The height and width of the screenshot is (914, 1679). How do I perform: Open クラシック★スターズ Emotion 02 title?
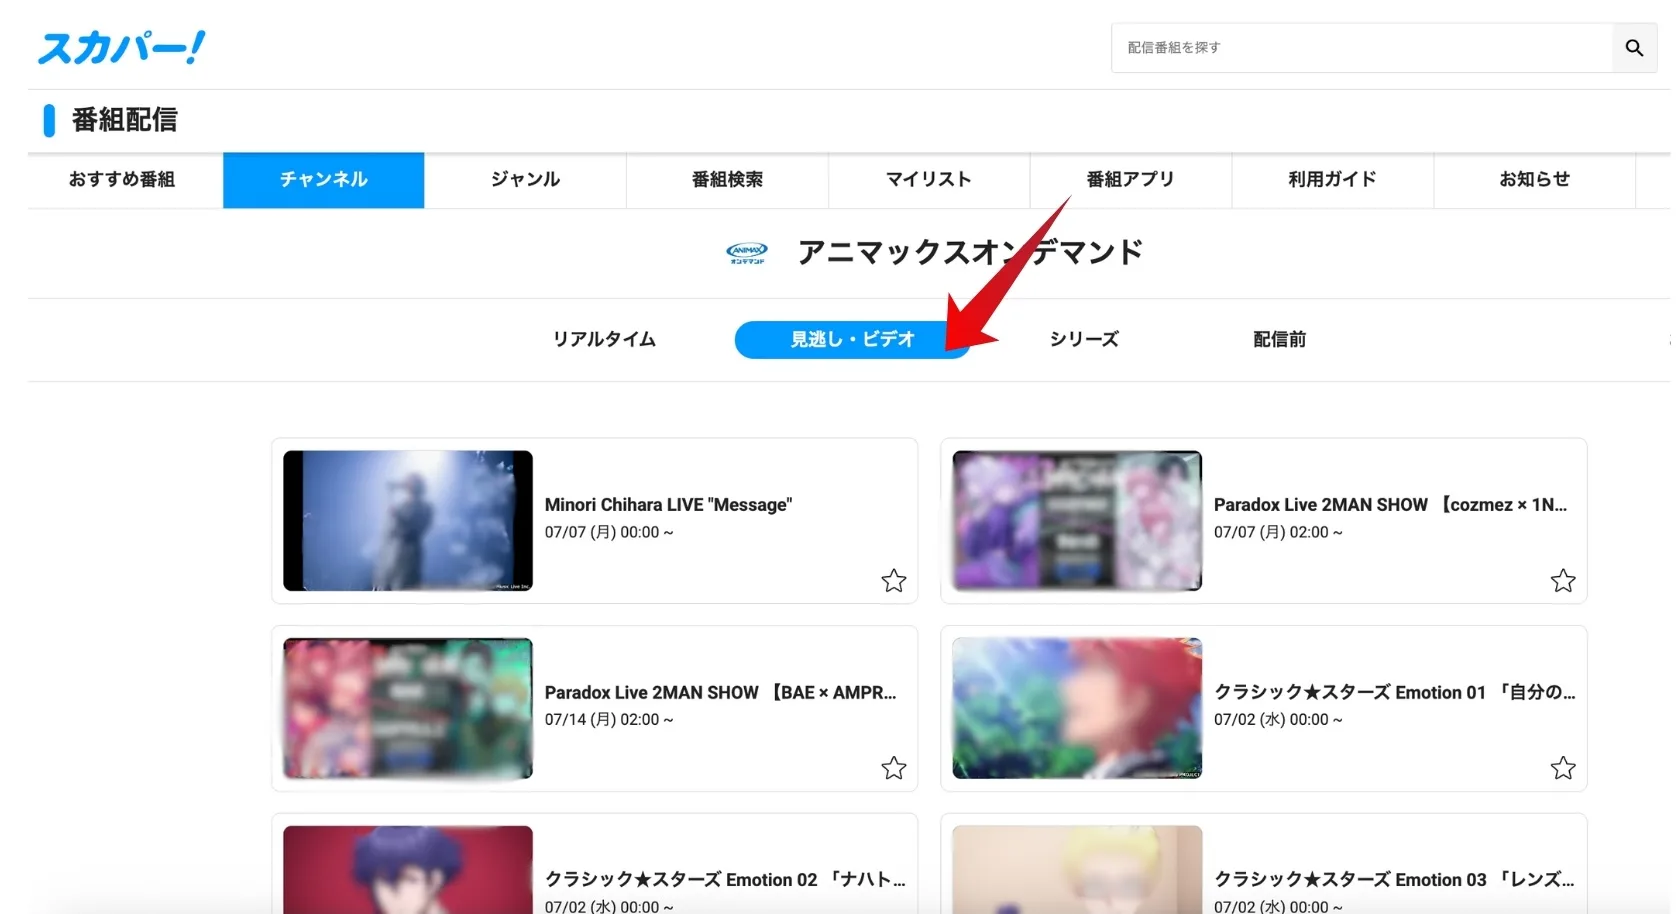725,880
